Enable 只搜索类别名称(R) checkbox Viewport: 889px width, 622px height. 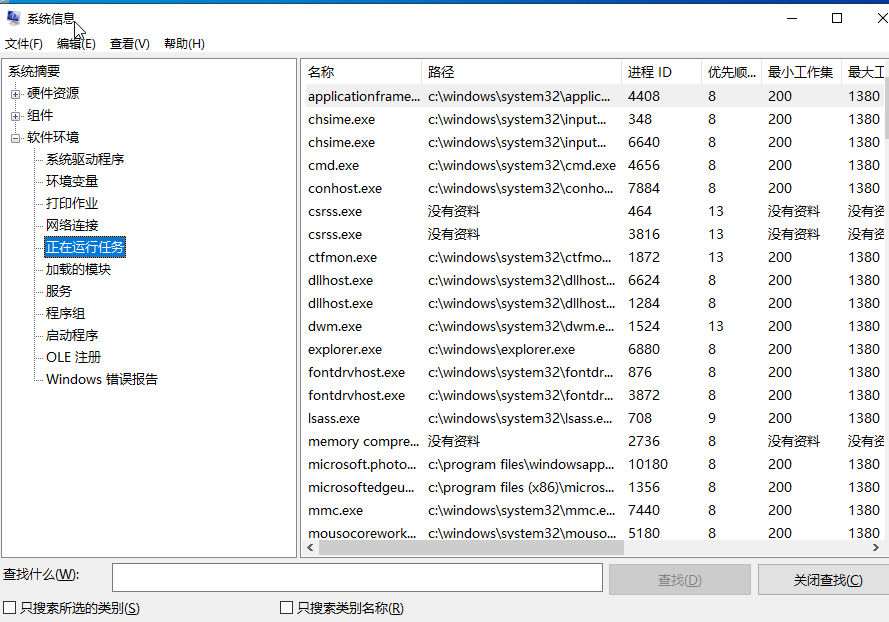click(286, 608)
